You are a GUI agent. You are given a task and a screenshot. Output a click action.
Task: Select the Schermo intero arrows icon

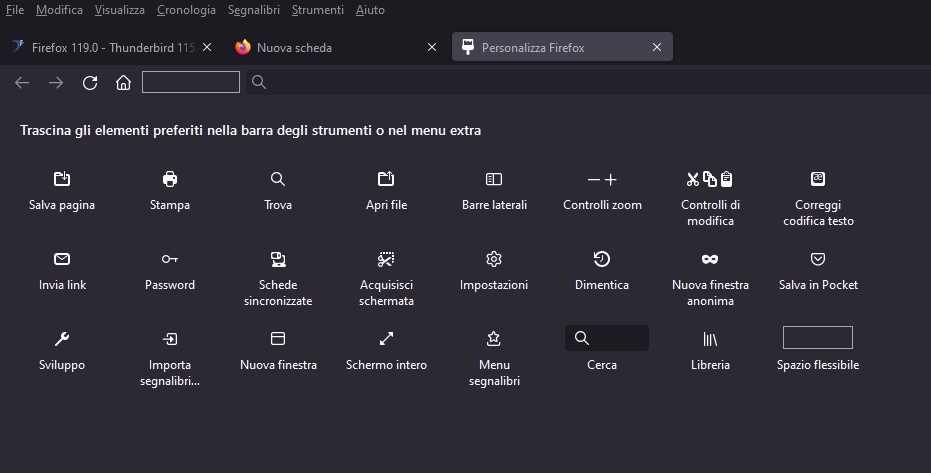tap(386, 338)
